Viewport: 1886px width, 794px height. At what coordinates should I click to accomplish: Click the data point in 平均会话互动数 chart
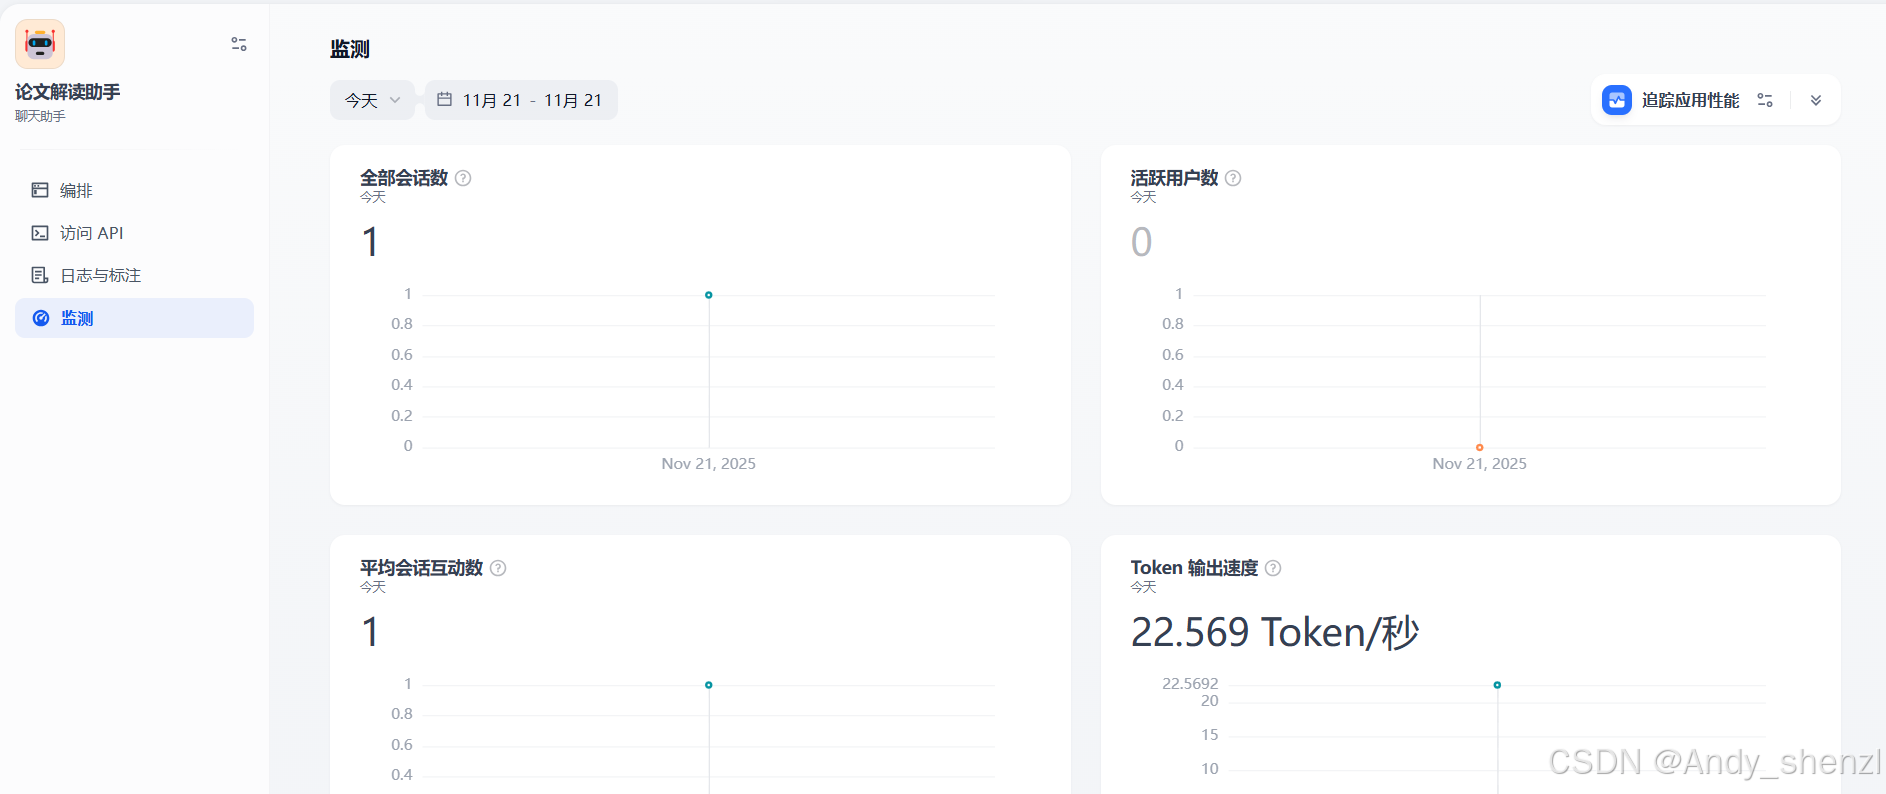[x=709, y=685]
